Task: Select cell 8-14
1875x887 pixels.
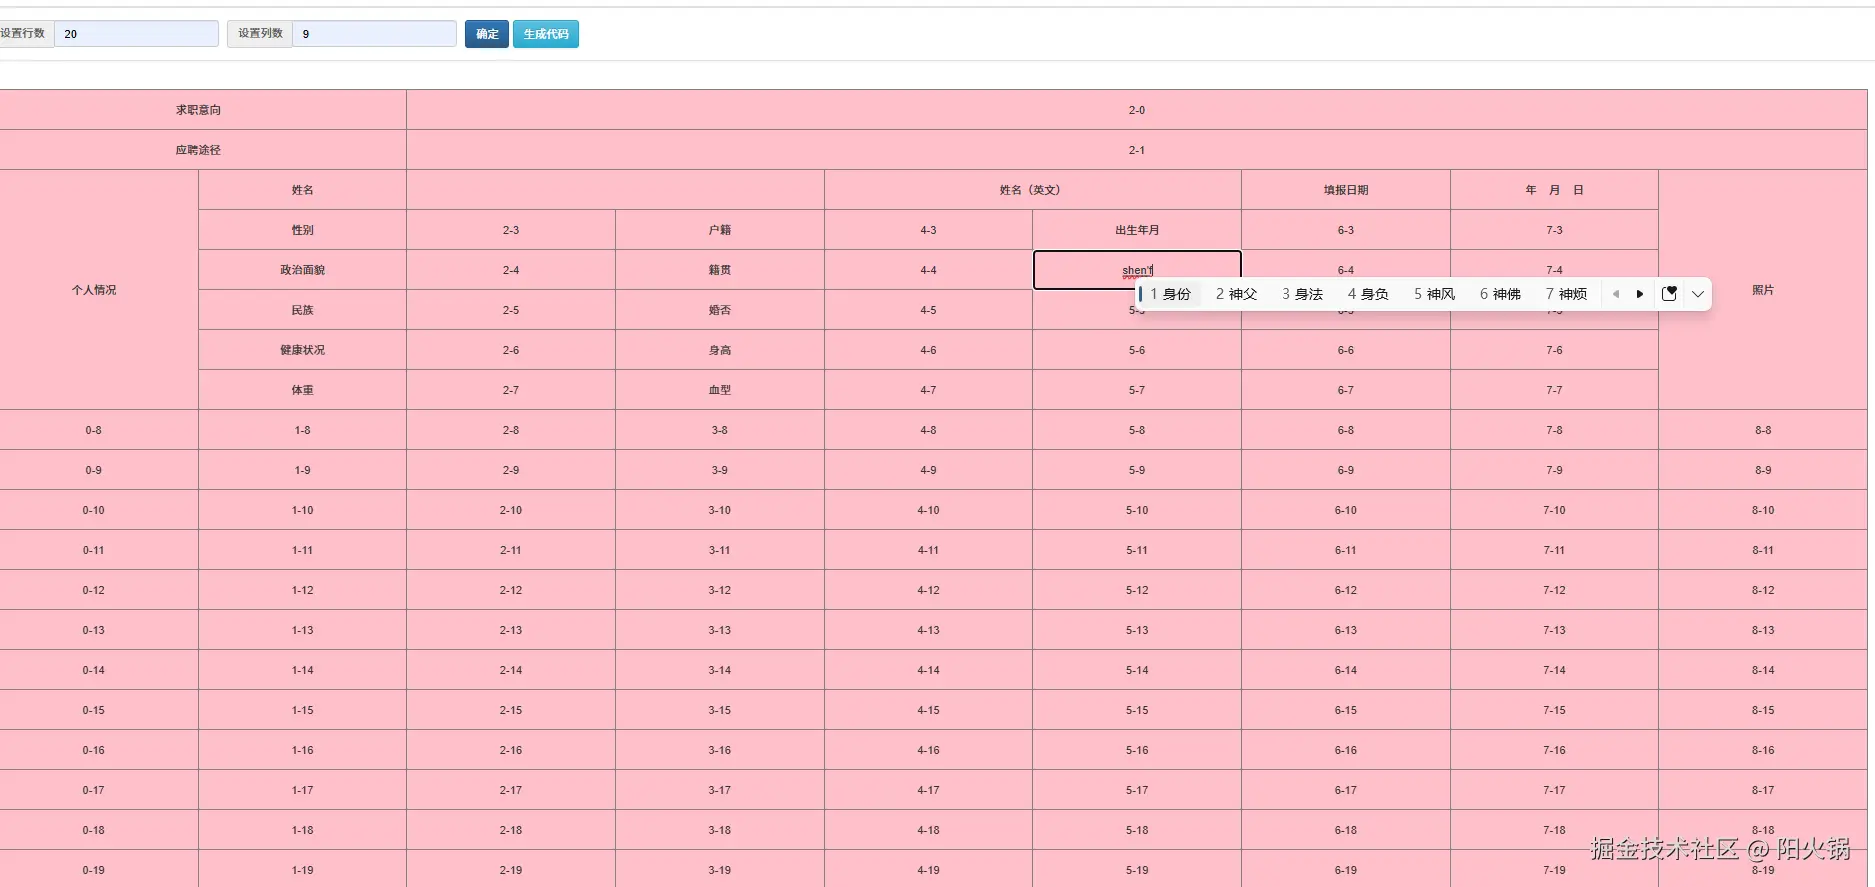Action: (1763, 670)
